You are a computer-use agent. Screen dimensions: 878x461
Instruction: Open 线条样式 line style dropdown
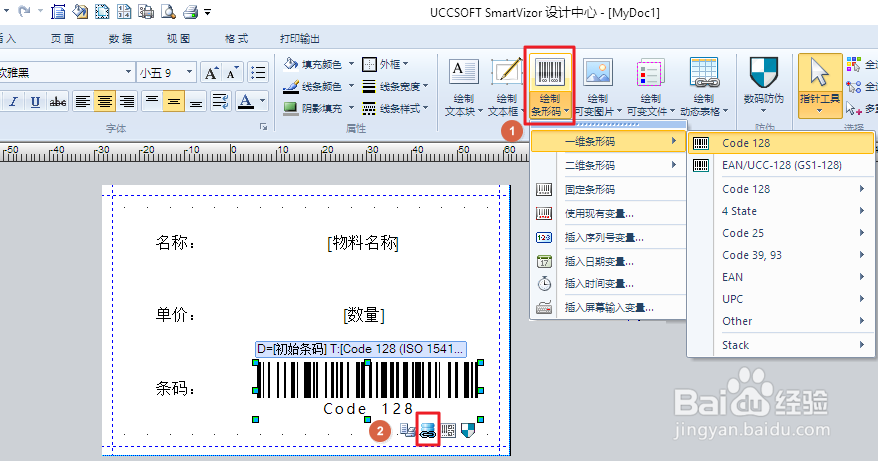click(395, 108)
